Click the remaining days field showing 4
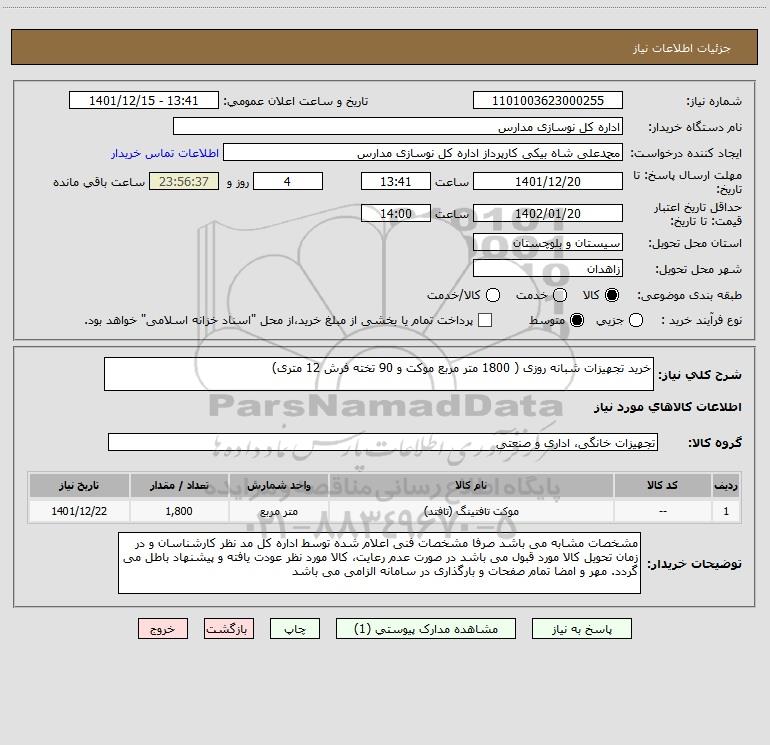 pyautogui.click(x=288, y=182)
